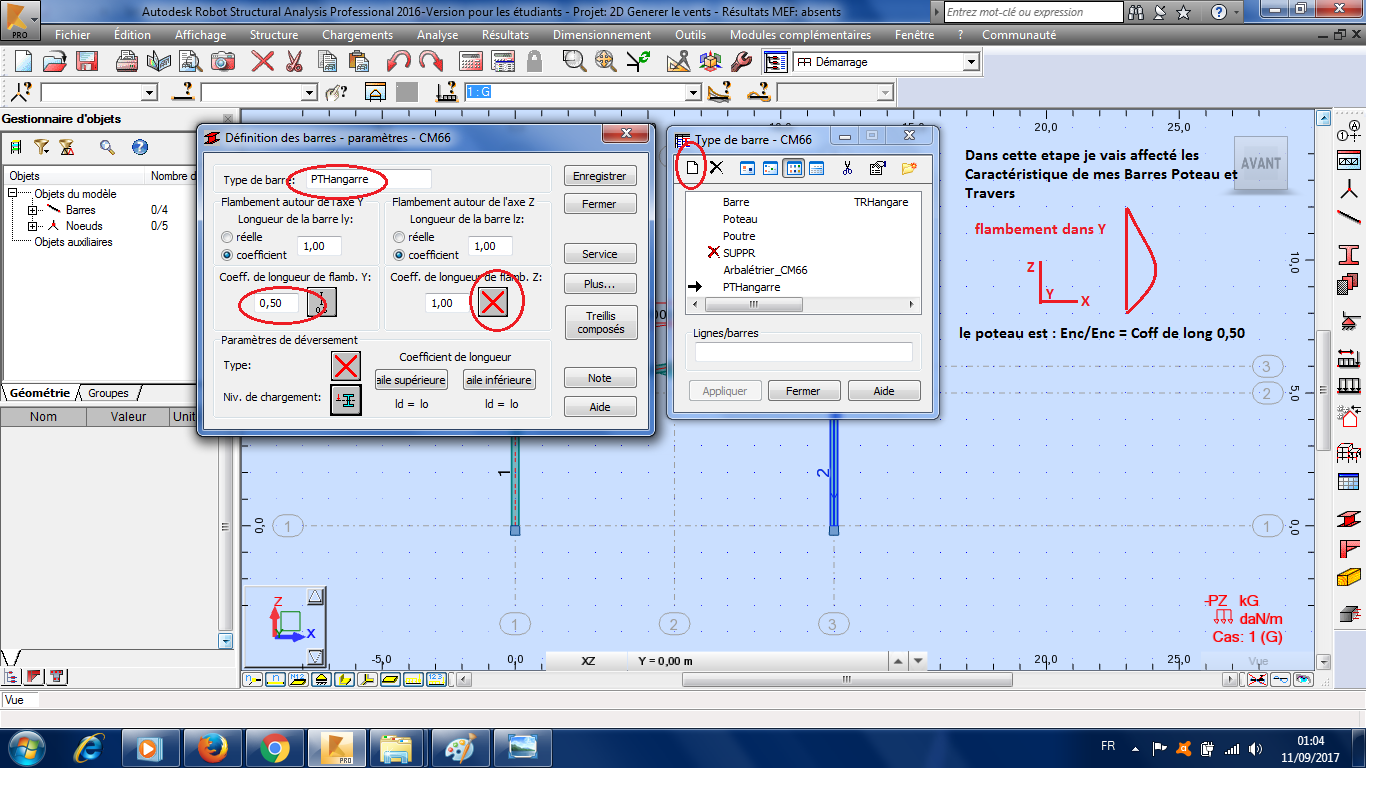Expand the Noeuds tree node
This screenshot has width=1398, height=792.
tap(33, 226)
